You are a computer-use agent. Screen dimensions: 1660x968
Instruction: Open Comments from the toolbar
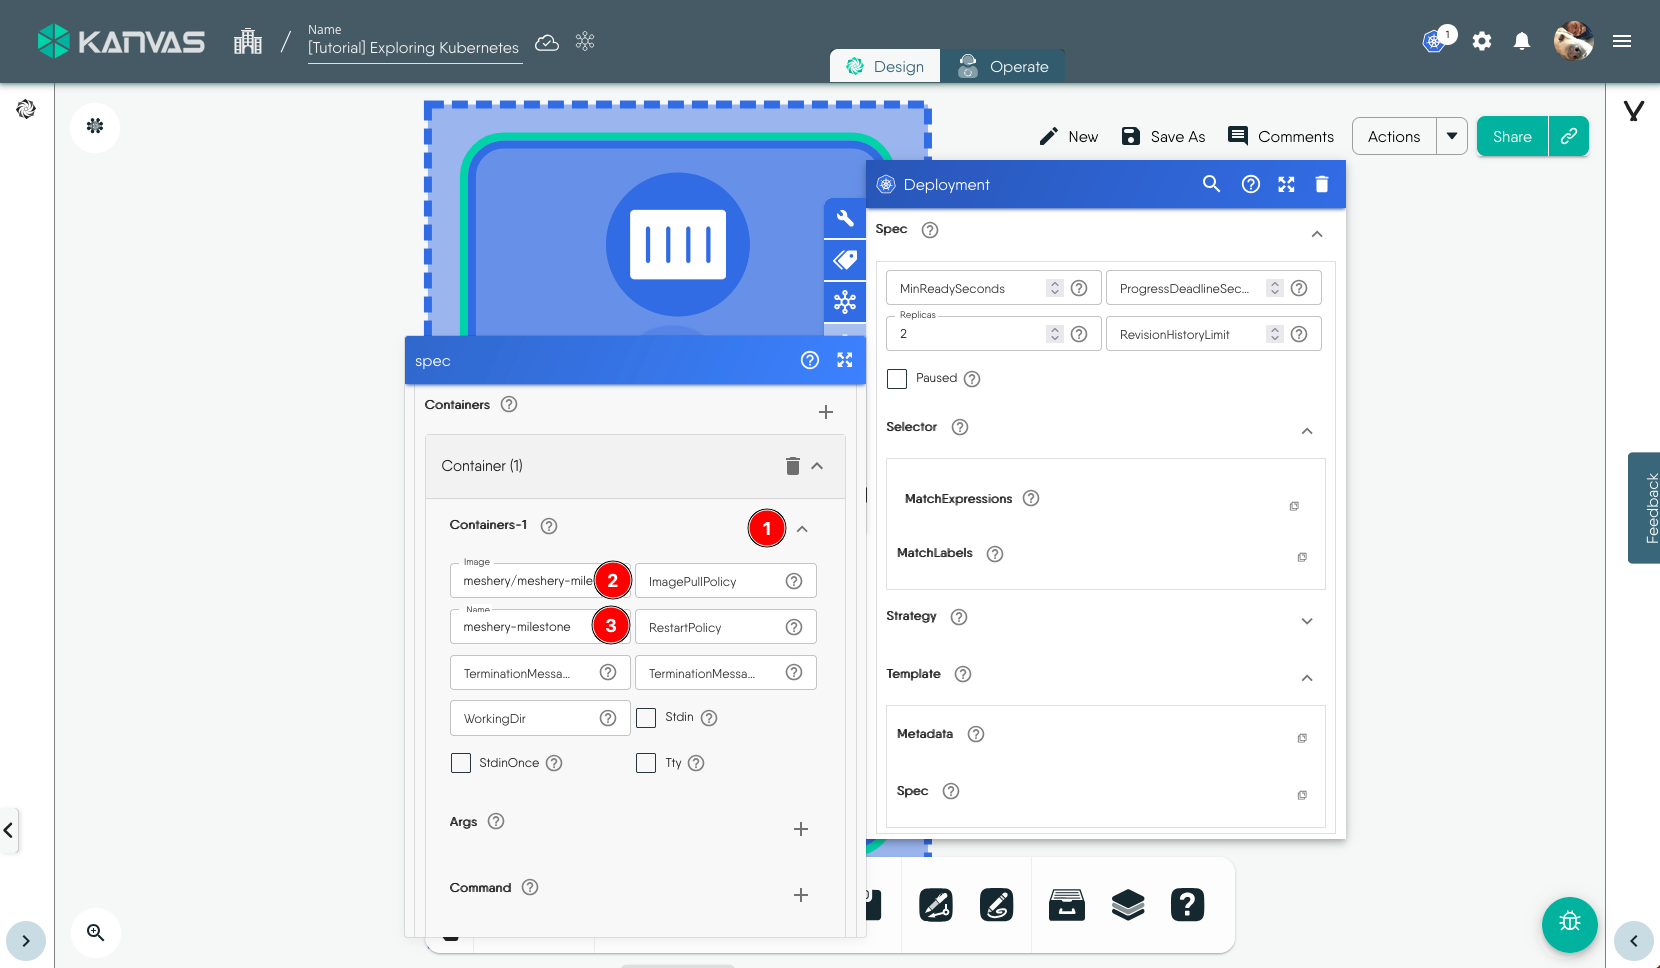1281,136
